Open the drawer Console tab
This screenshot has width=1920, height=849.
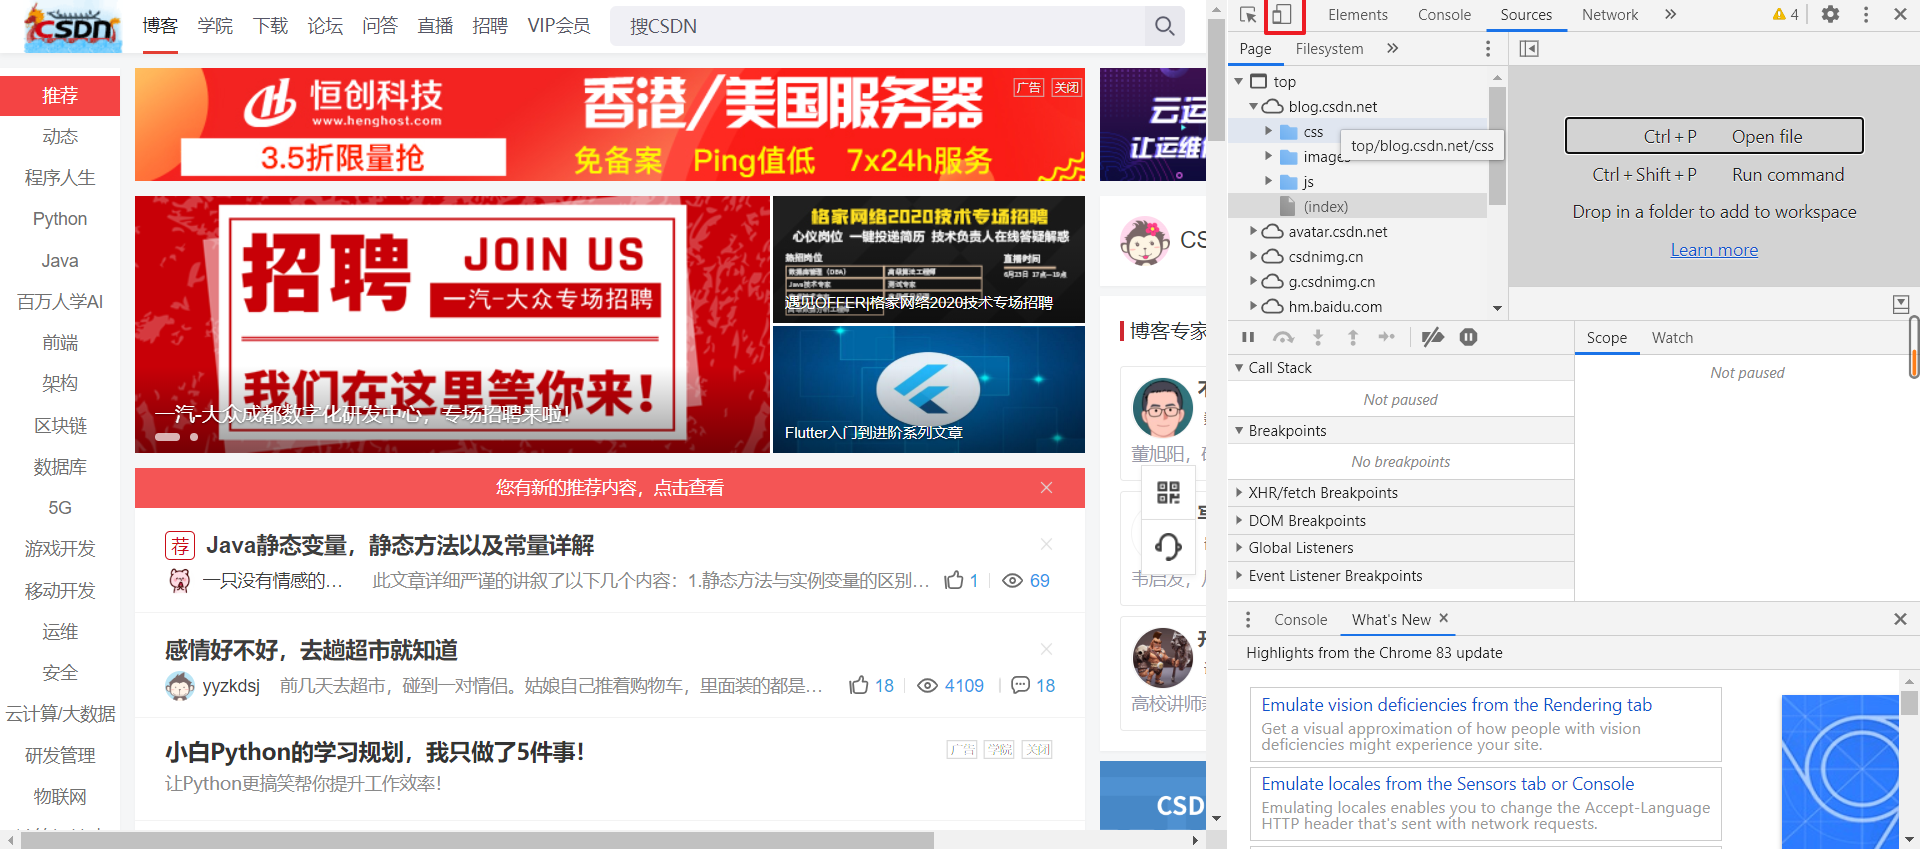[1300, 620]
